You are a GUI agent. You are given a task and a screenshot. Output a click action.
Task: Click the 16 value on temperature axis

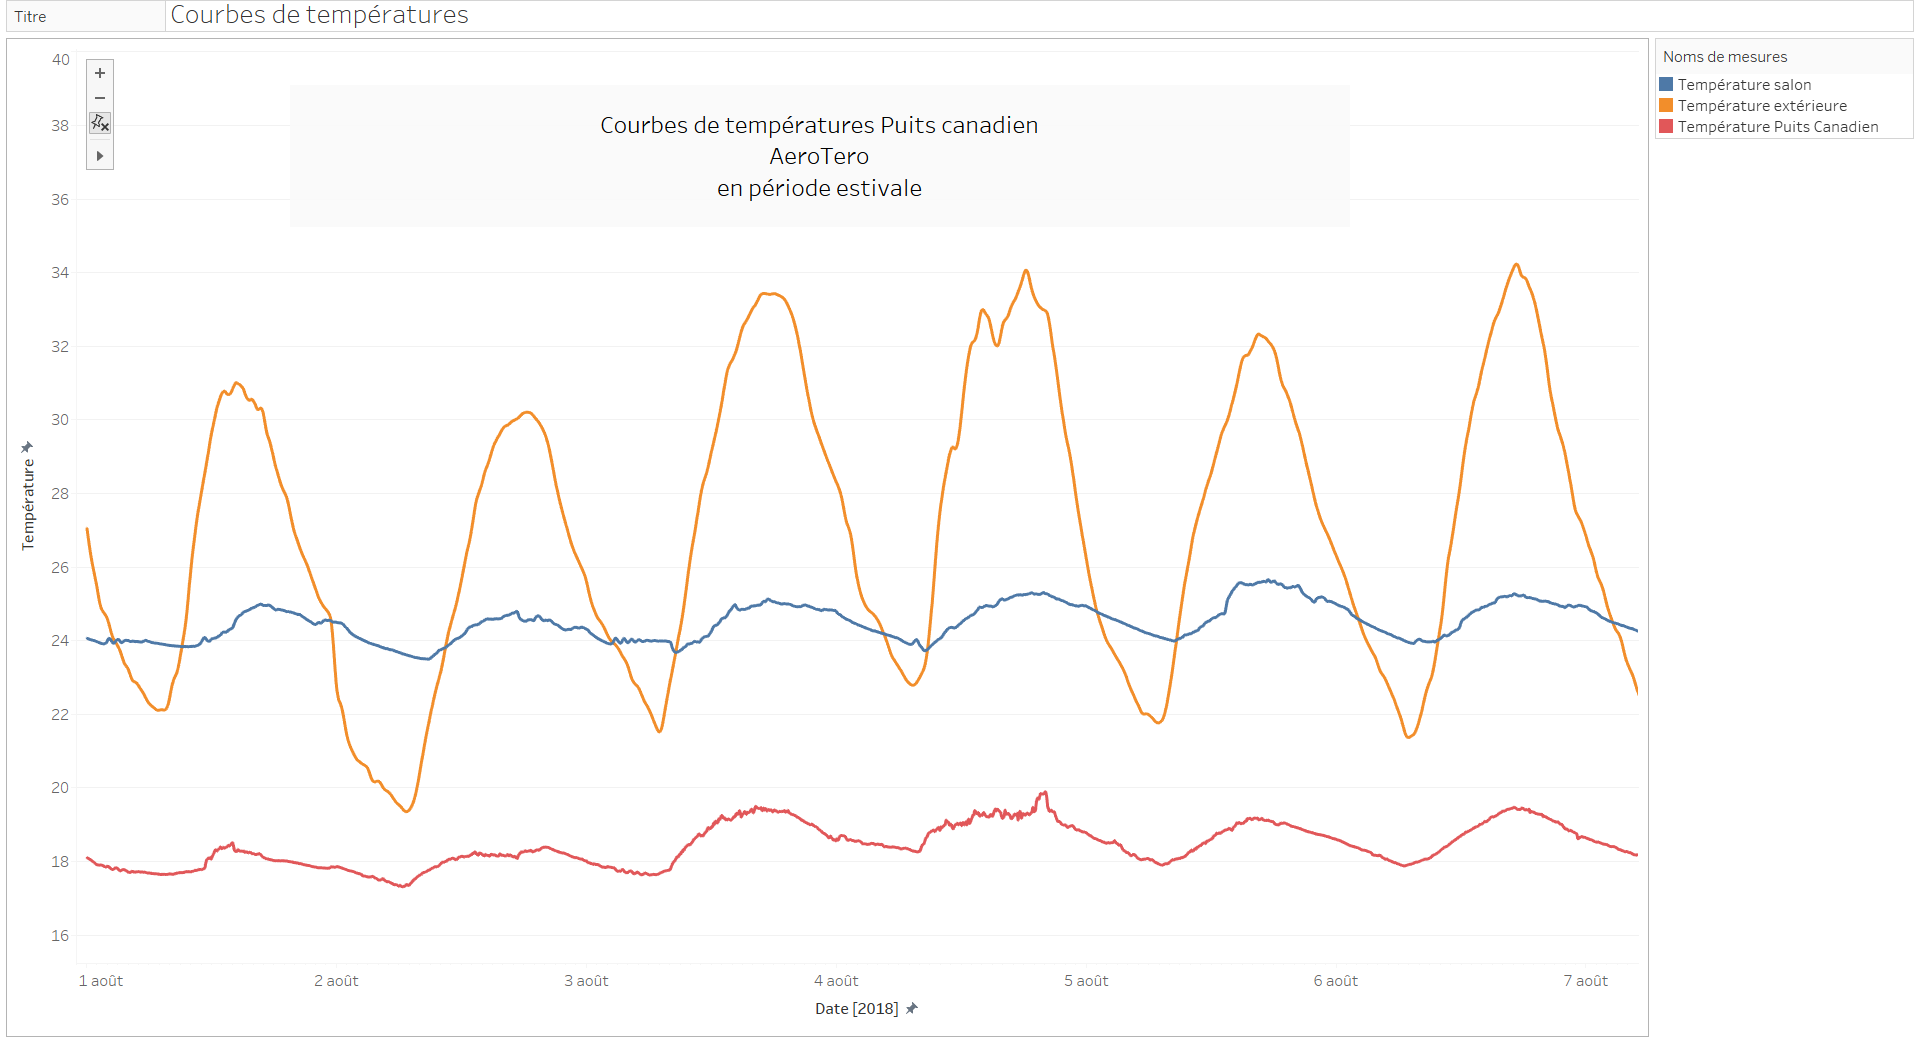60,935
